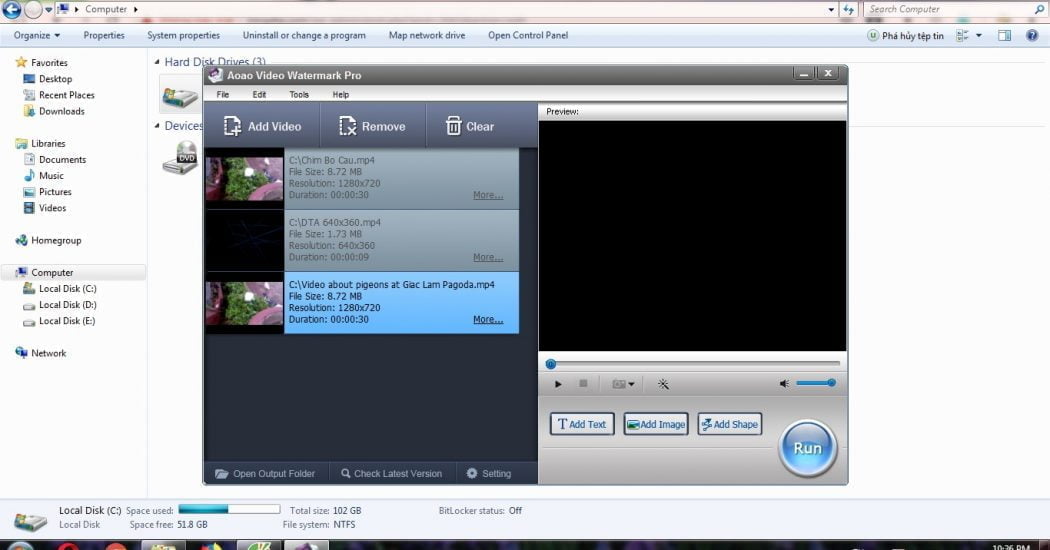Click Uninstall or change a program
This screenshot has width=1050, height=550.
(x=304, y=36)
